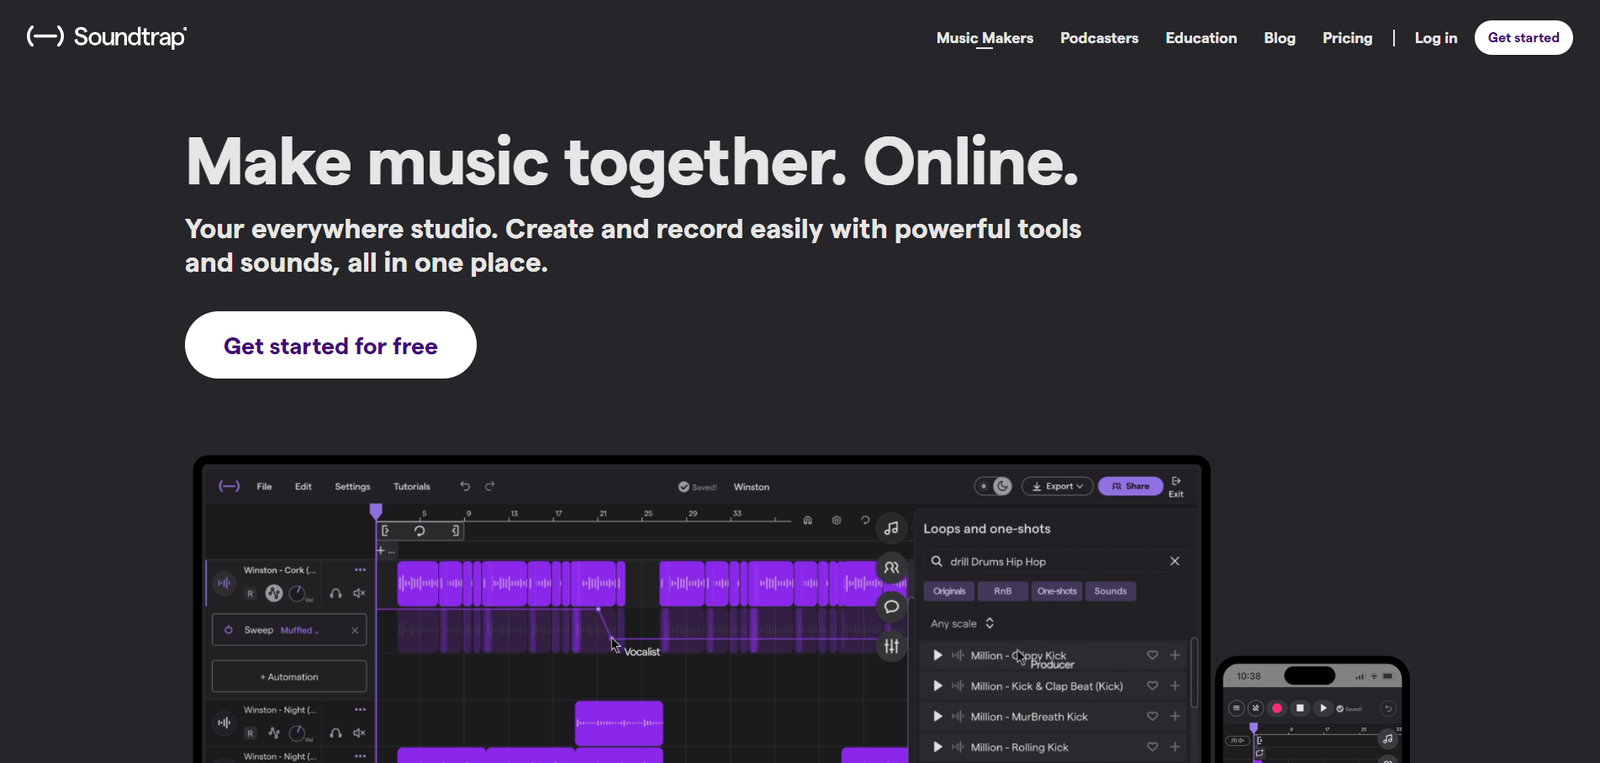The height and width of the screenshot is (763, 1600).
Task: Mute the Winston - Cork track
Action: click(x=359, y=593)
